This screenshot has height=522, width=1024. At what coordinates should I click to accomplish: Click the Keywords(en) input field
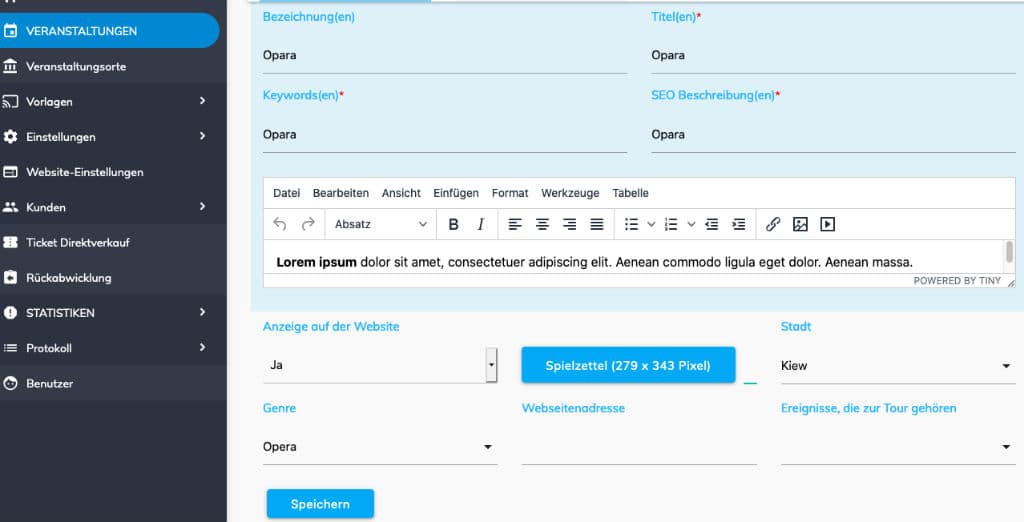445,135
